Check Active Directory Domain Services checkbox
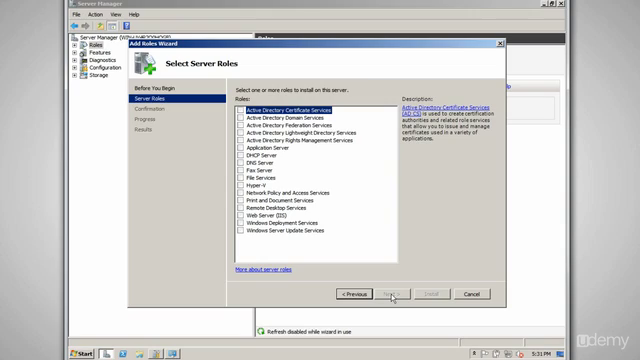The width and height of the screenshot is (640, 360). [x=240, y=118]
